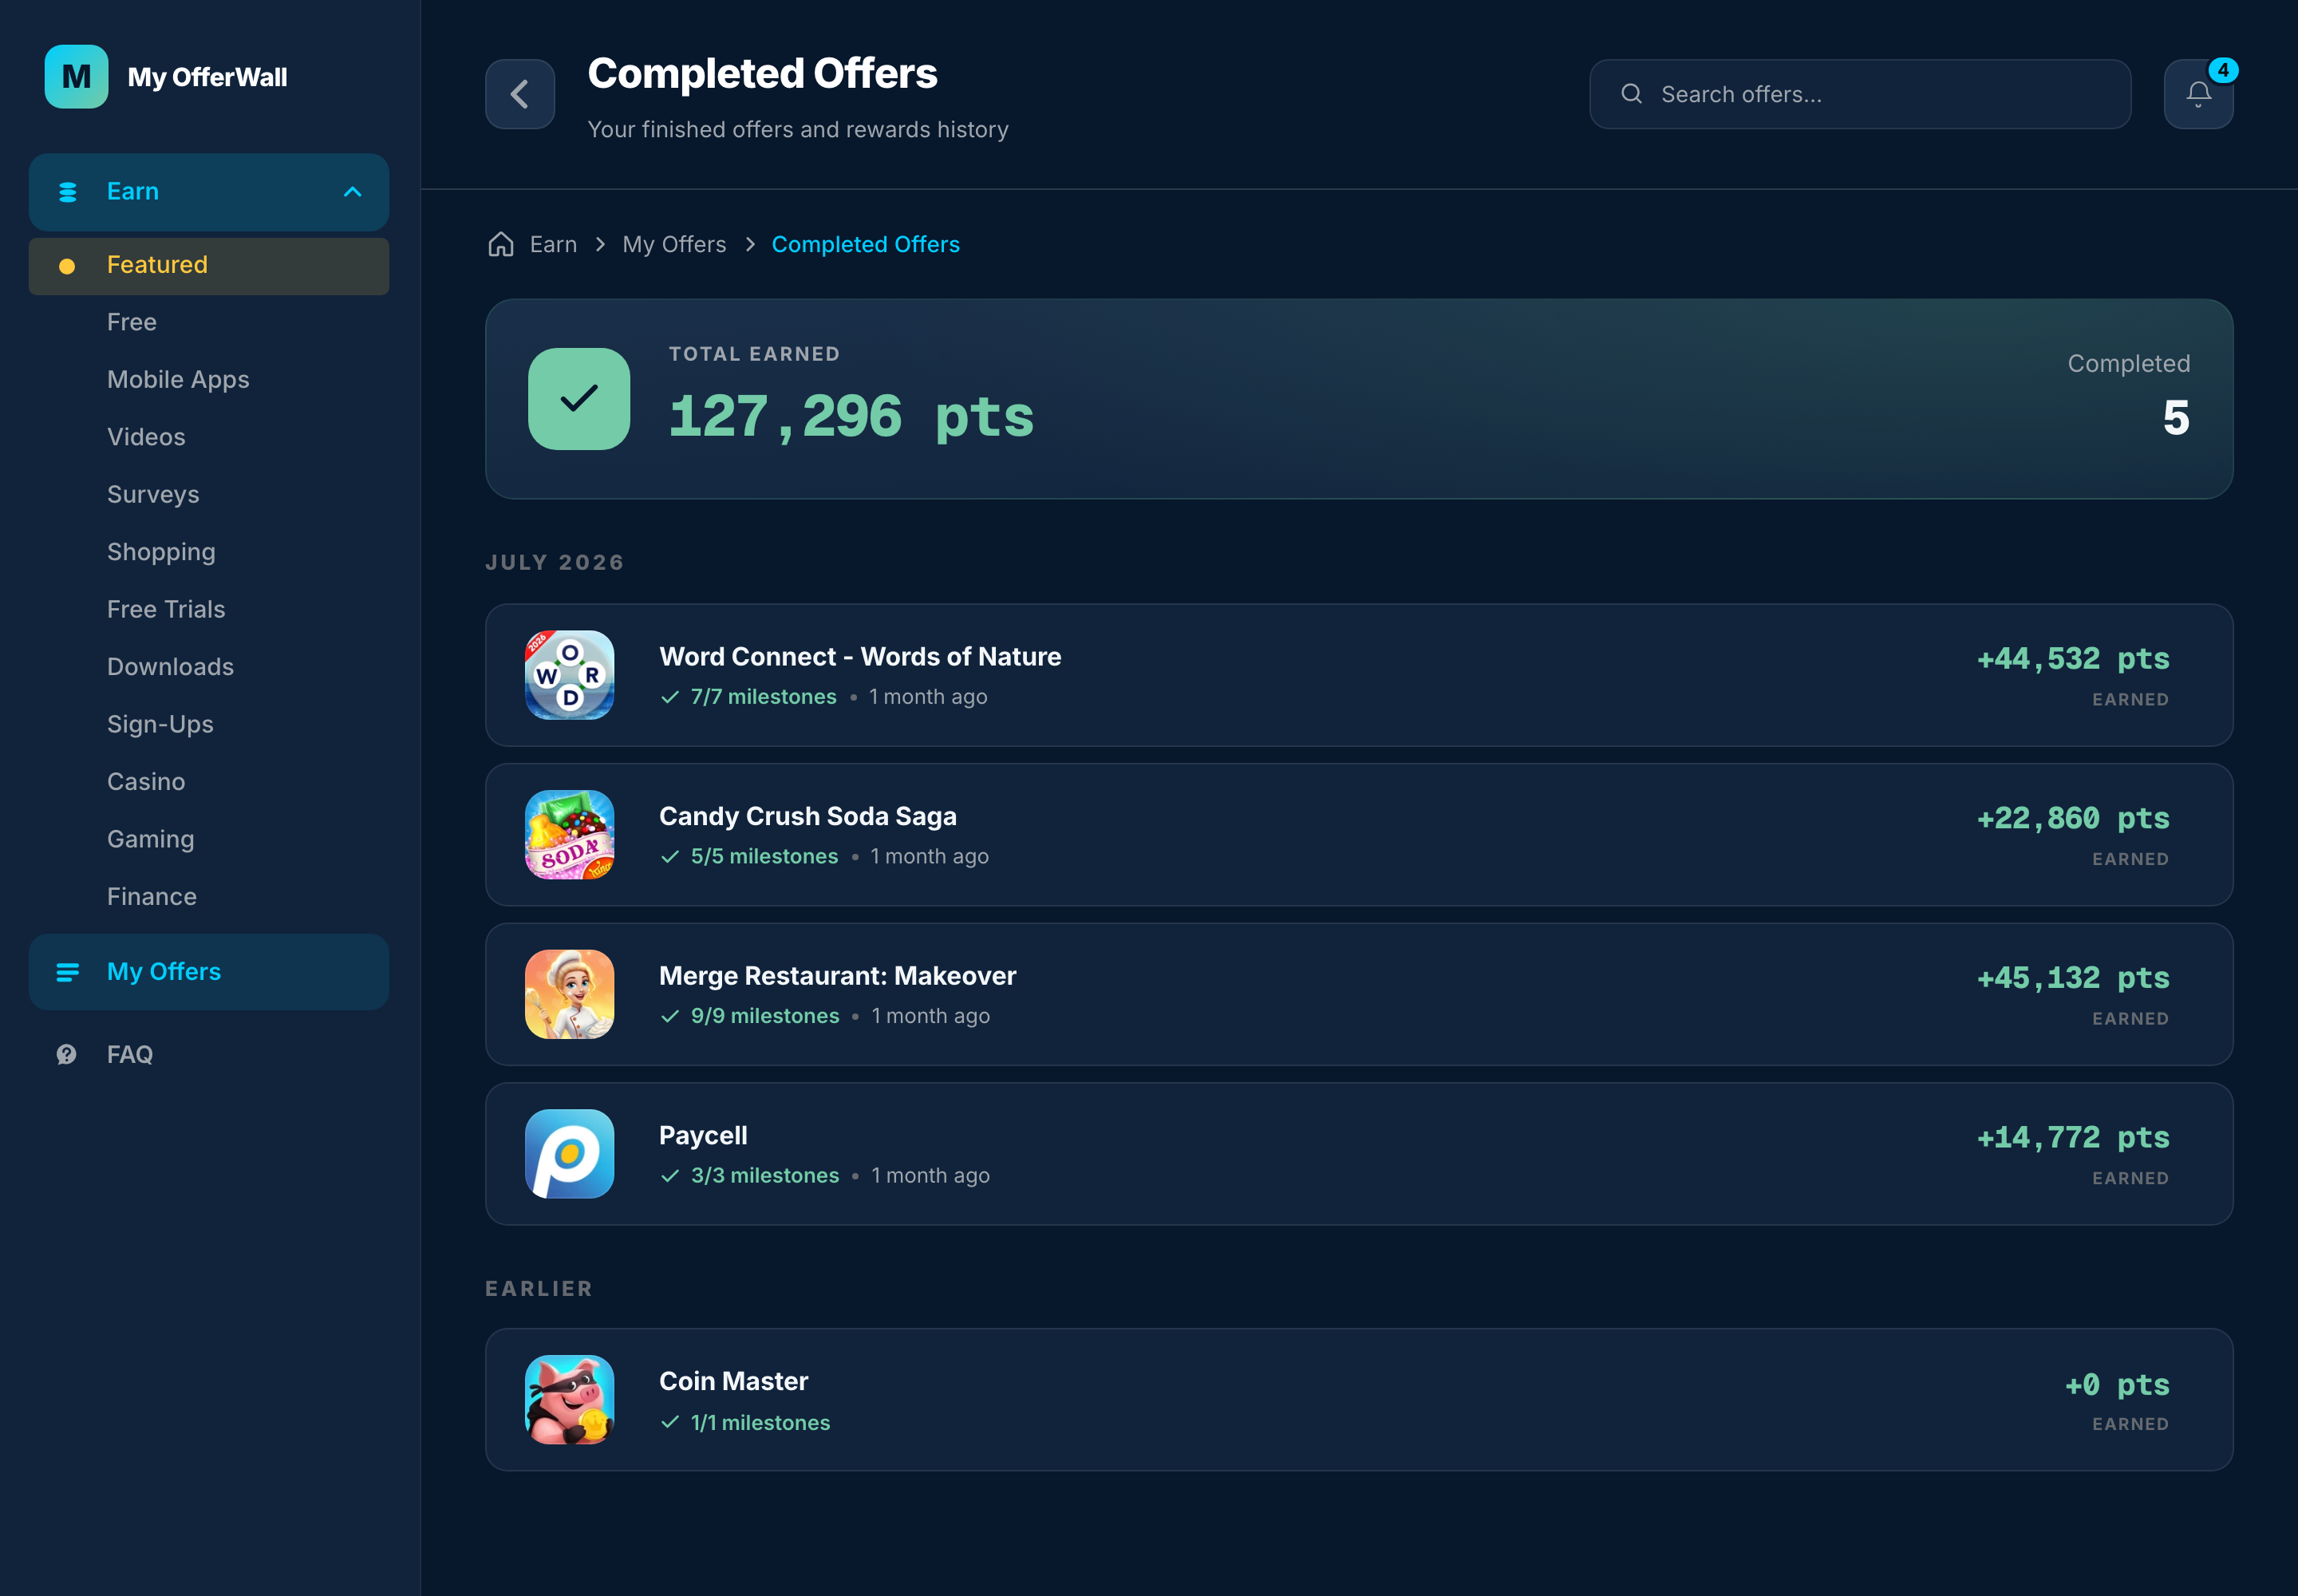Click the JULY 2026 section header

tap(555, 563)
